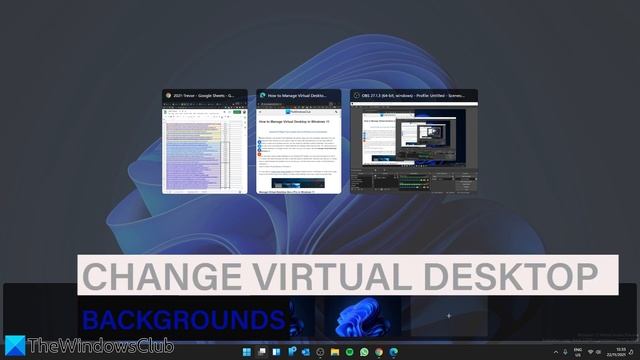The image size is (640, 360).
Task: Open Microsoft Edge from the taskbar
Action: pyautogui.click(x=393, y=352)
